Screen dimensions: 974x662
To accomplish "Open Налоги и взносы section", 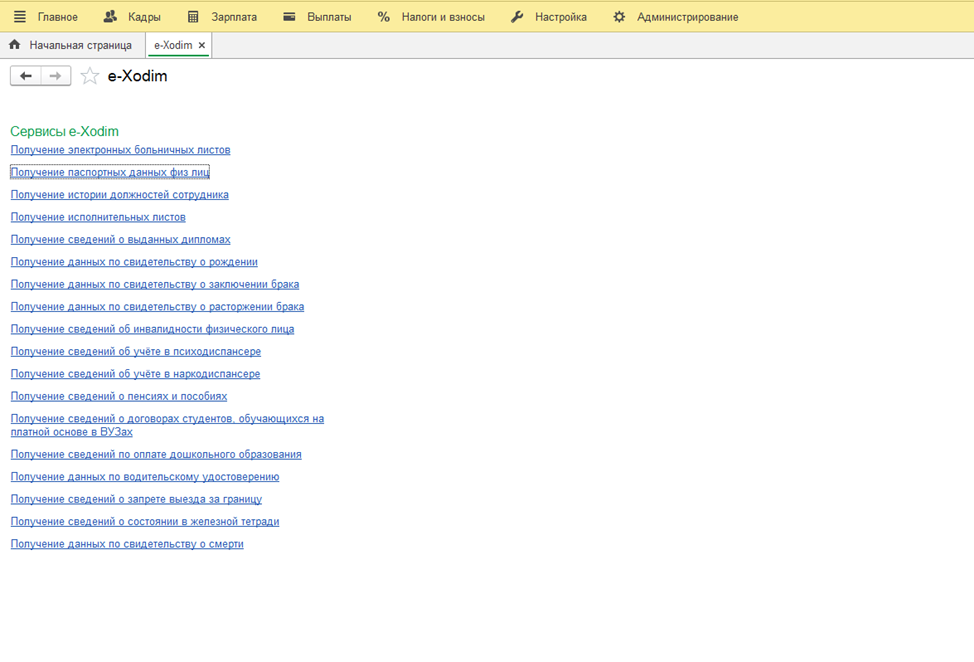I will pos(431,17).
